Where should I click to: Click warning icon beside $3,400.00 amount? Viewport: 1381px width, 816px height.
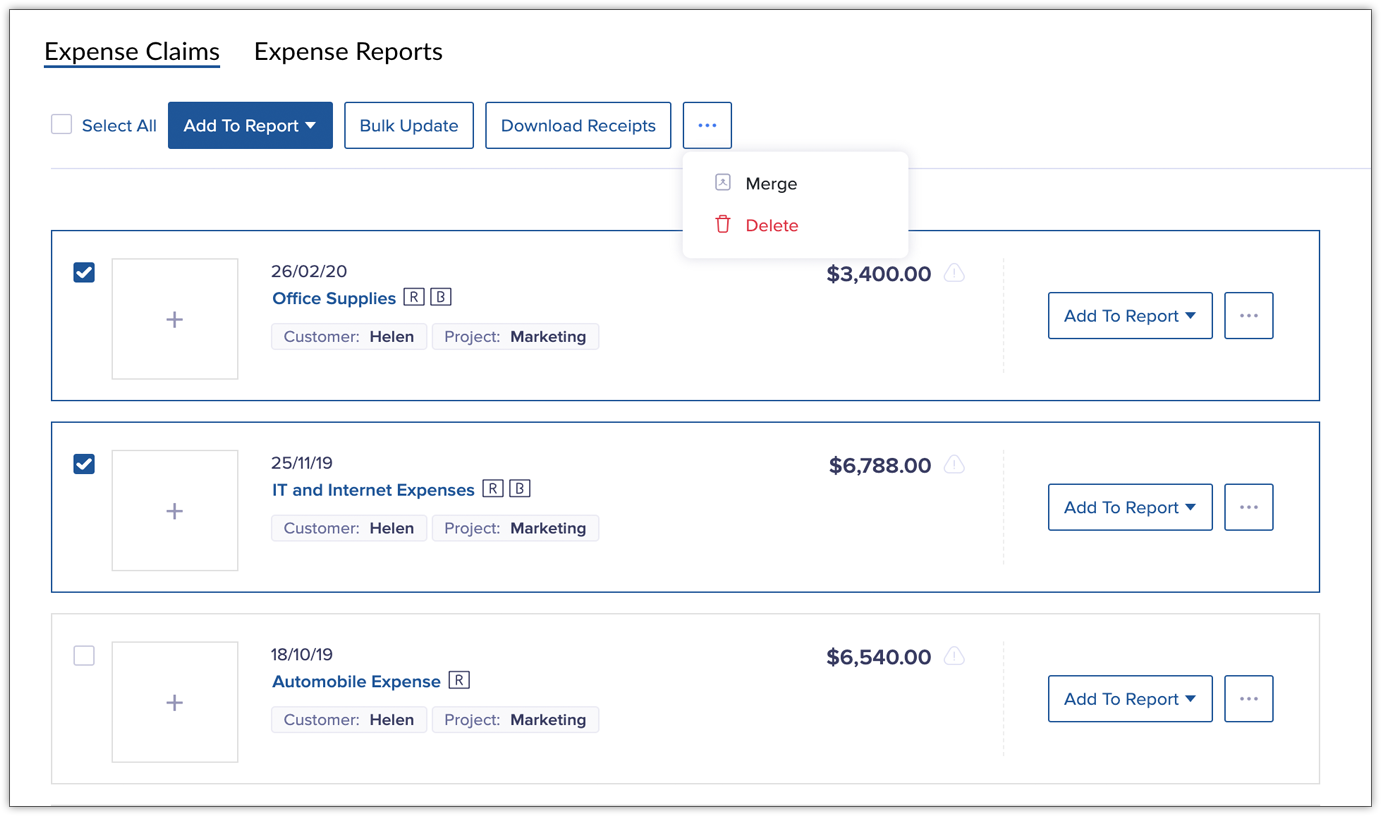pos(955,273)
